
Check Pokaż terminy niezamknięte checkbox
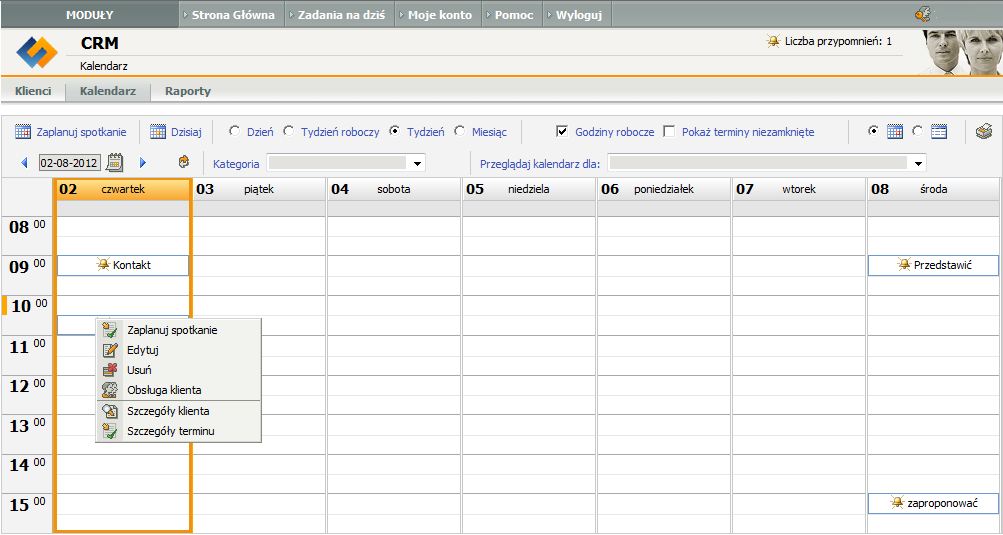point(669,132)
